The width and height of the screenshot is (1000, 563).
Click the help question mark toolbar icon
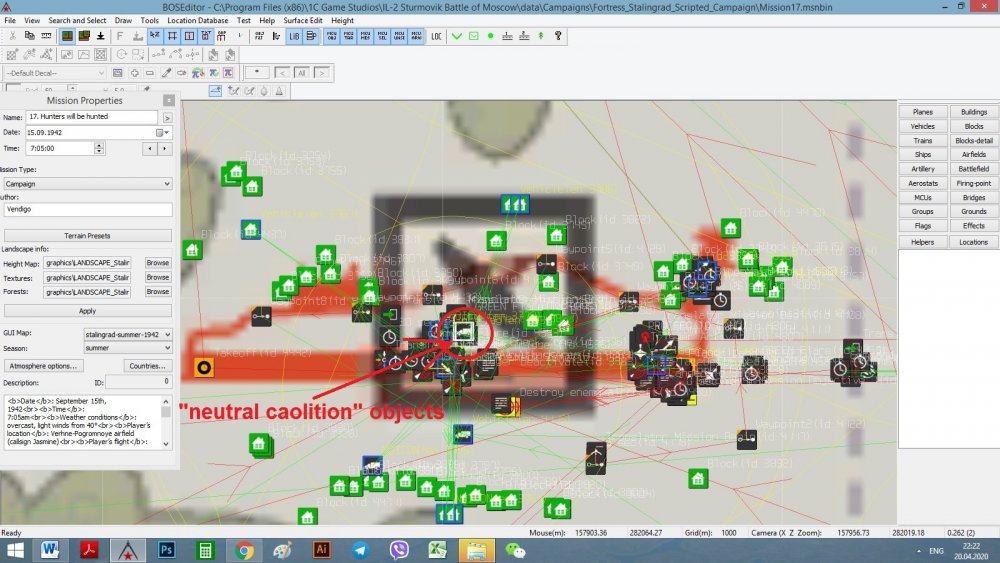pyautogui.click(x=558, y=36)
